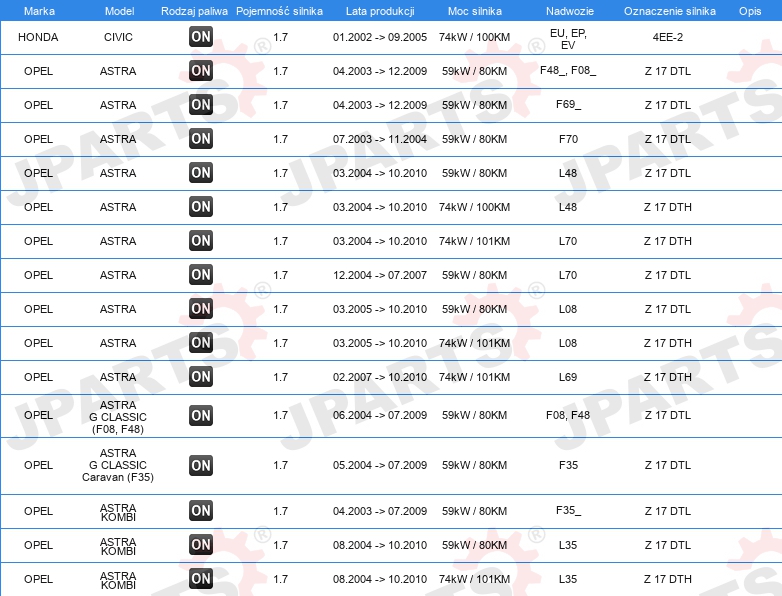Select the F70 body cell

pos(568,139)
